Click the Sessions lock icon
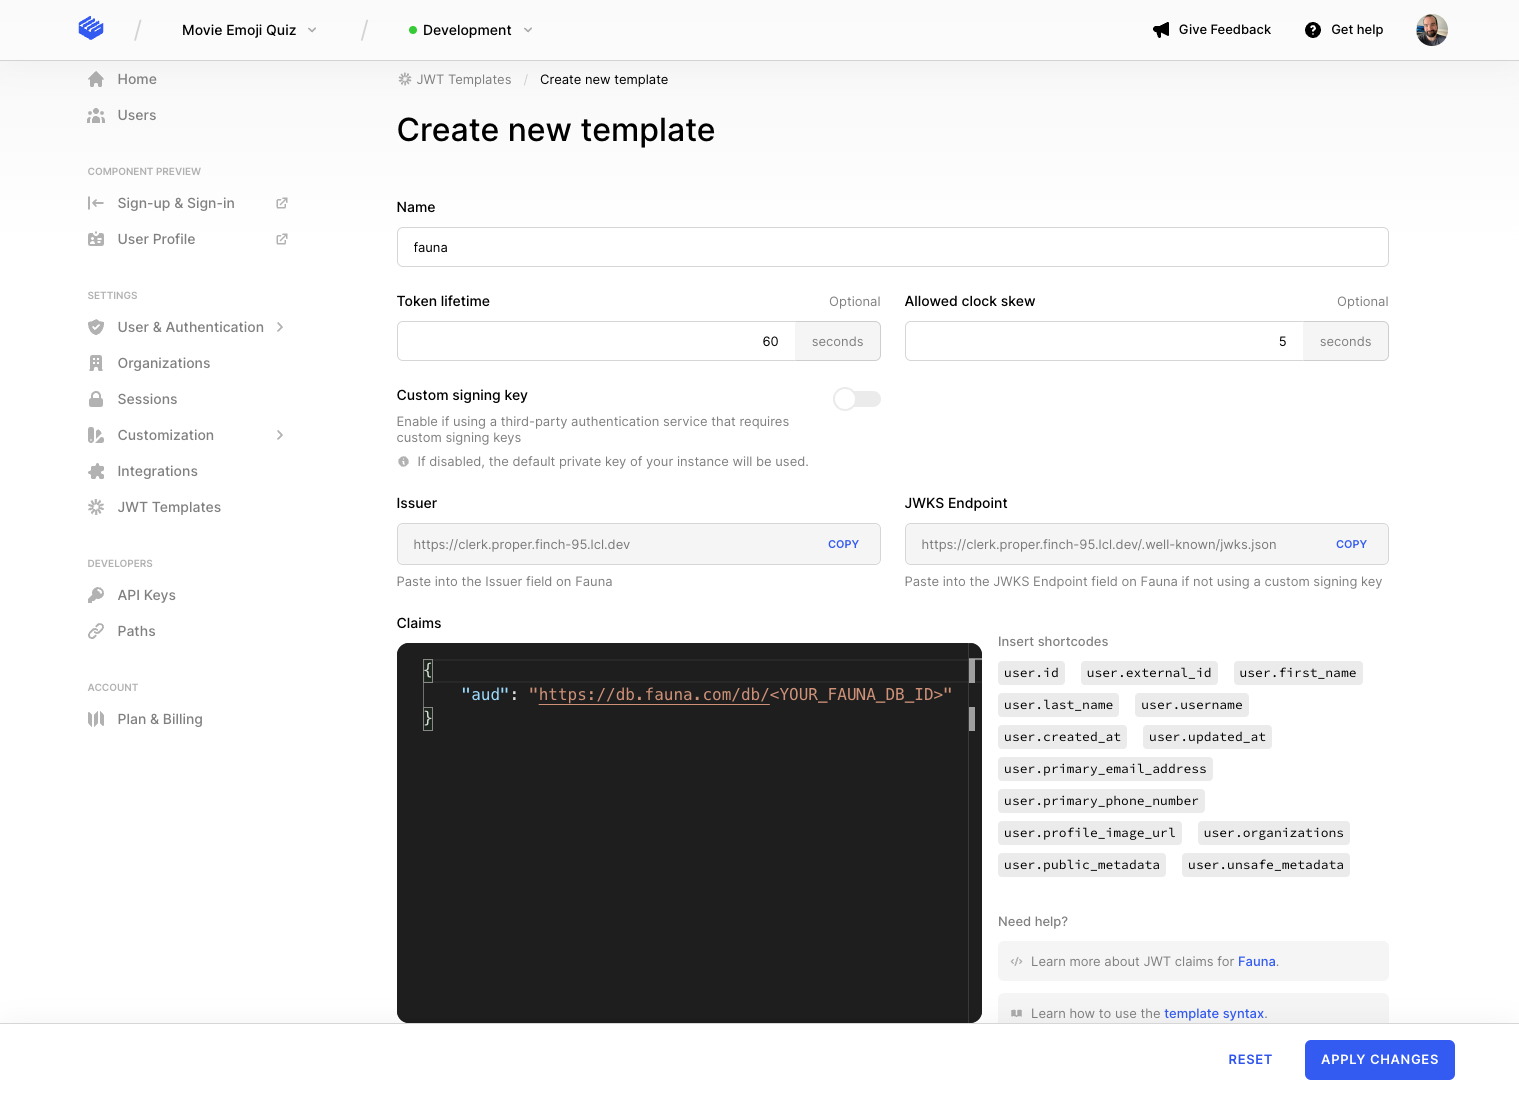This screenshot has width=1519, height=1096. click(x=96, y=399)
